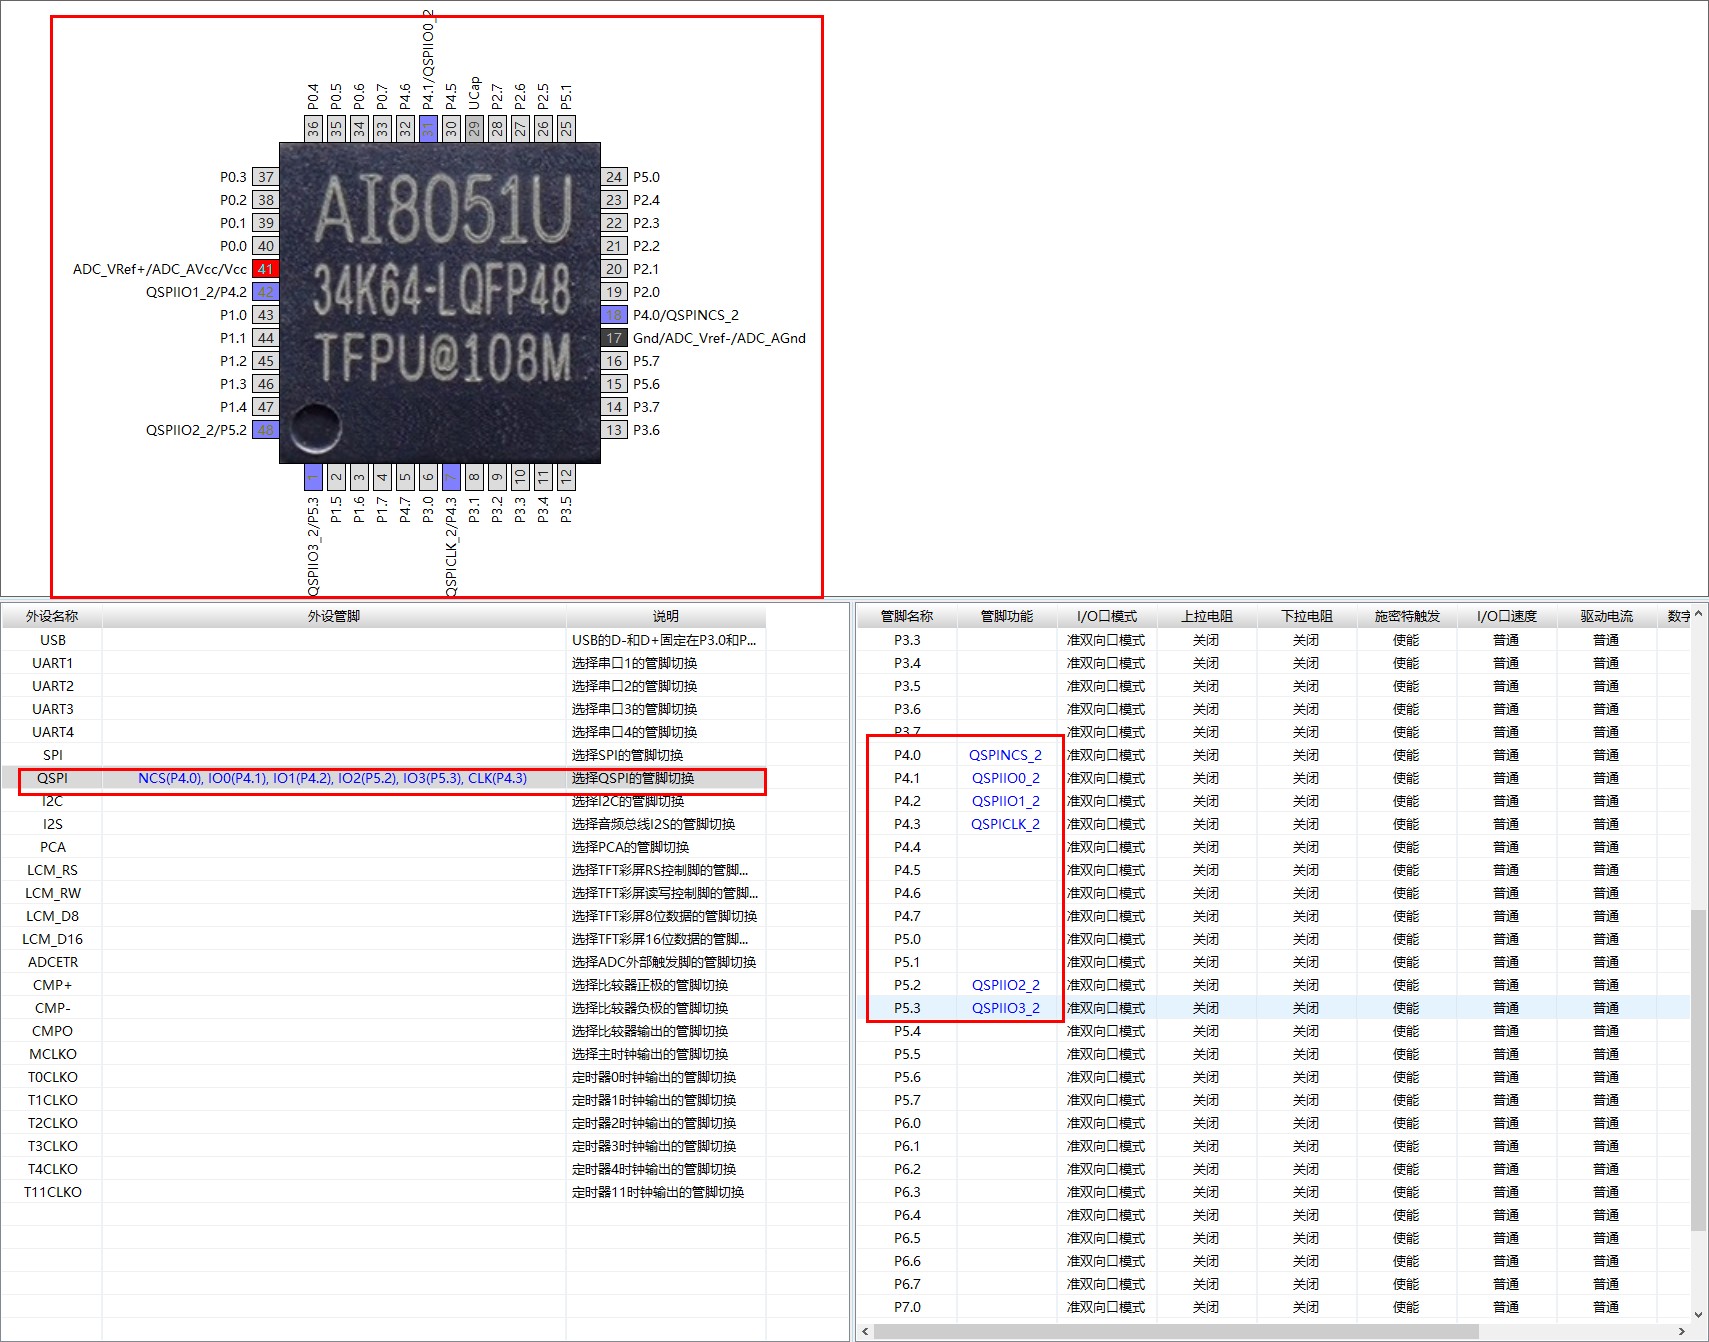Viewport: 1709px width, 1342px height.
Task: Click the 管脚名称 column header
Action: point(907,616)
